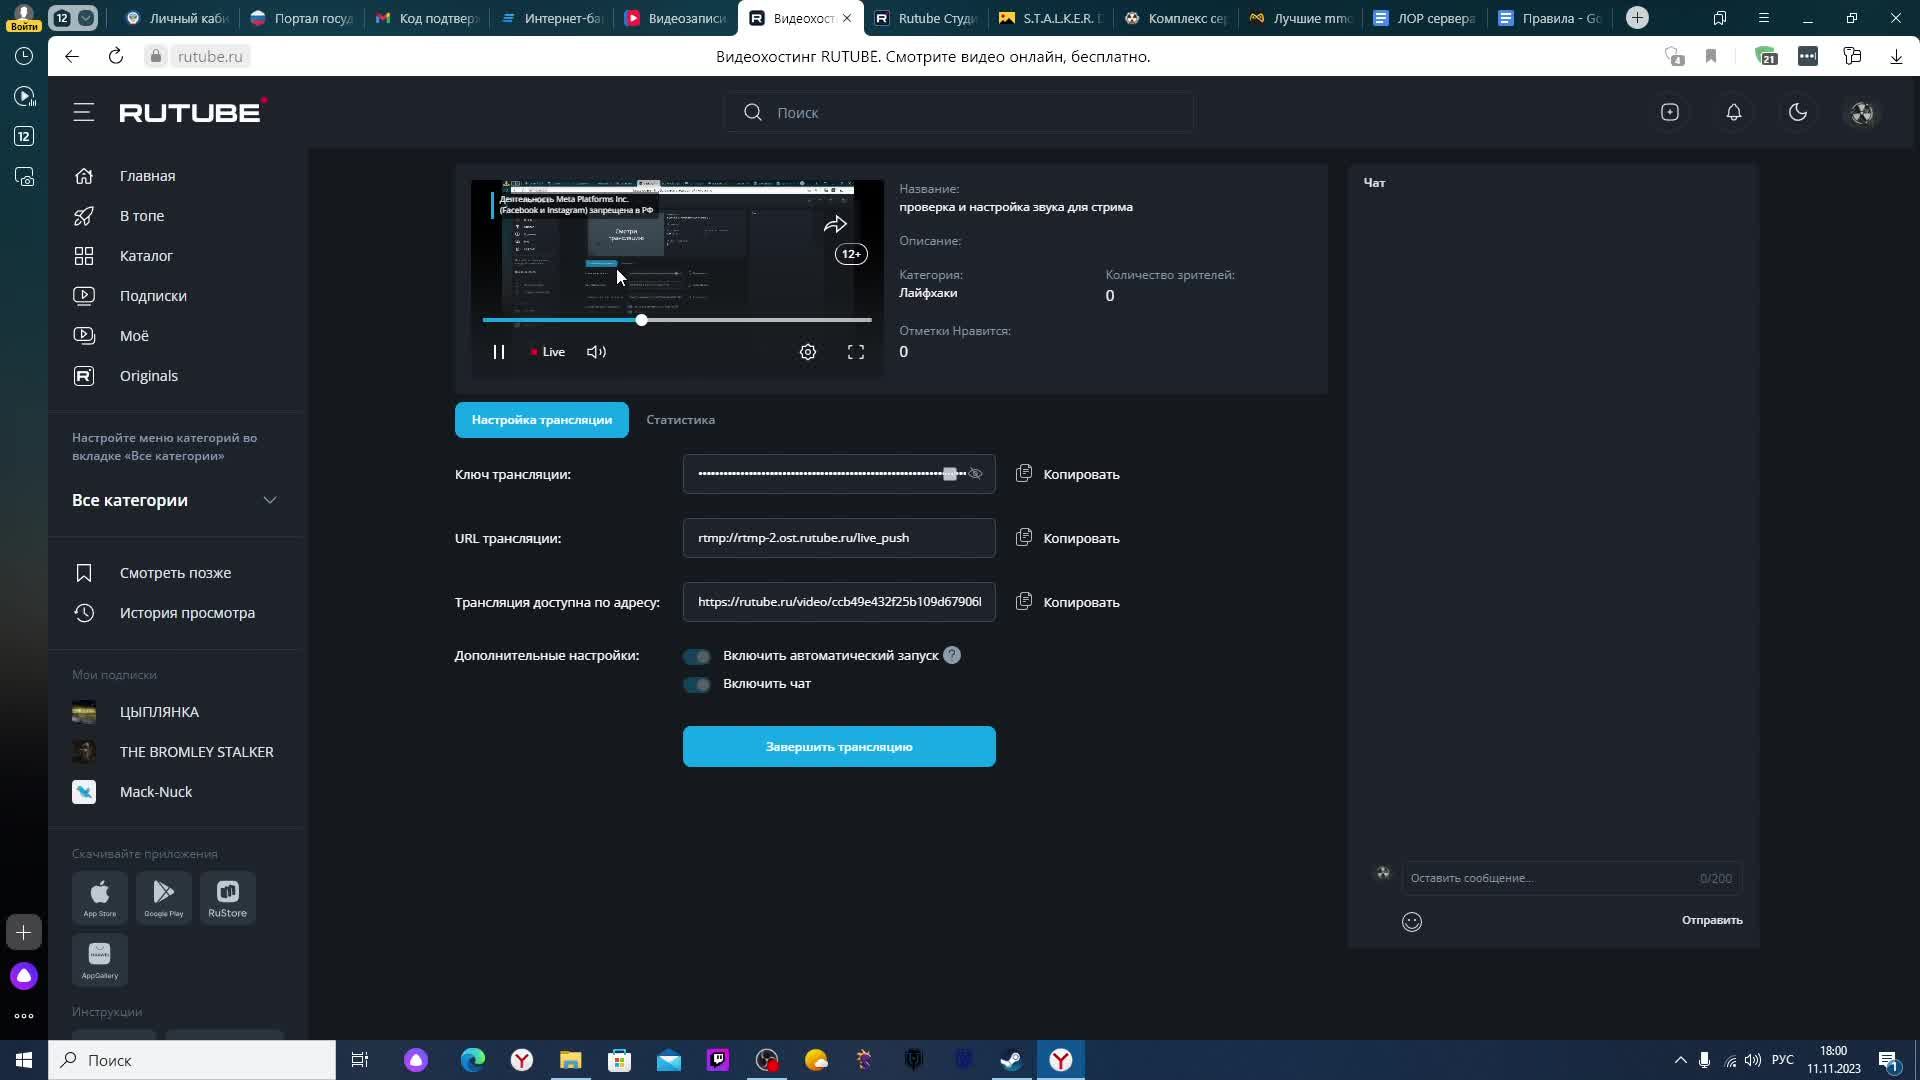Open browser downloads icon
The height and width of the screenshot is (1080, 1920).
pos(1896,56)
